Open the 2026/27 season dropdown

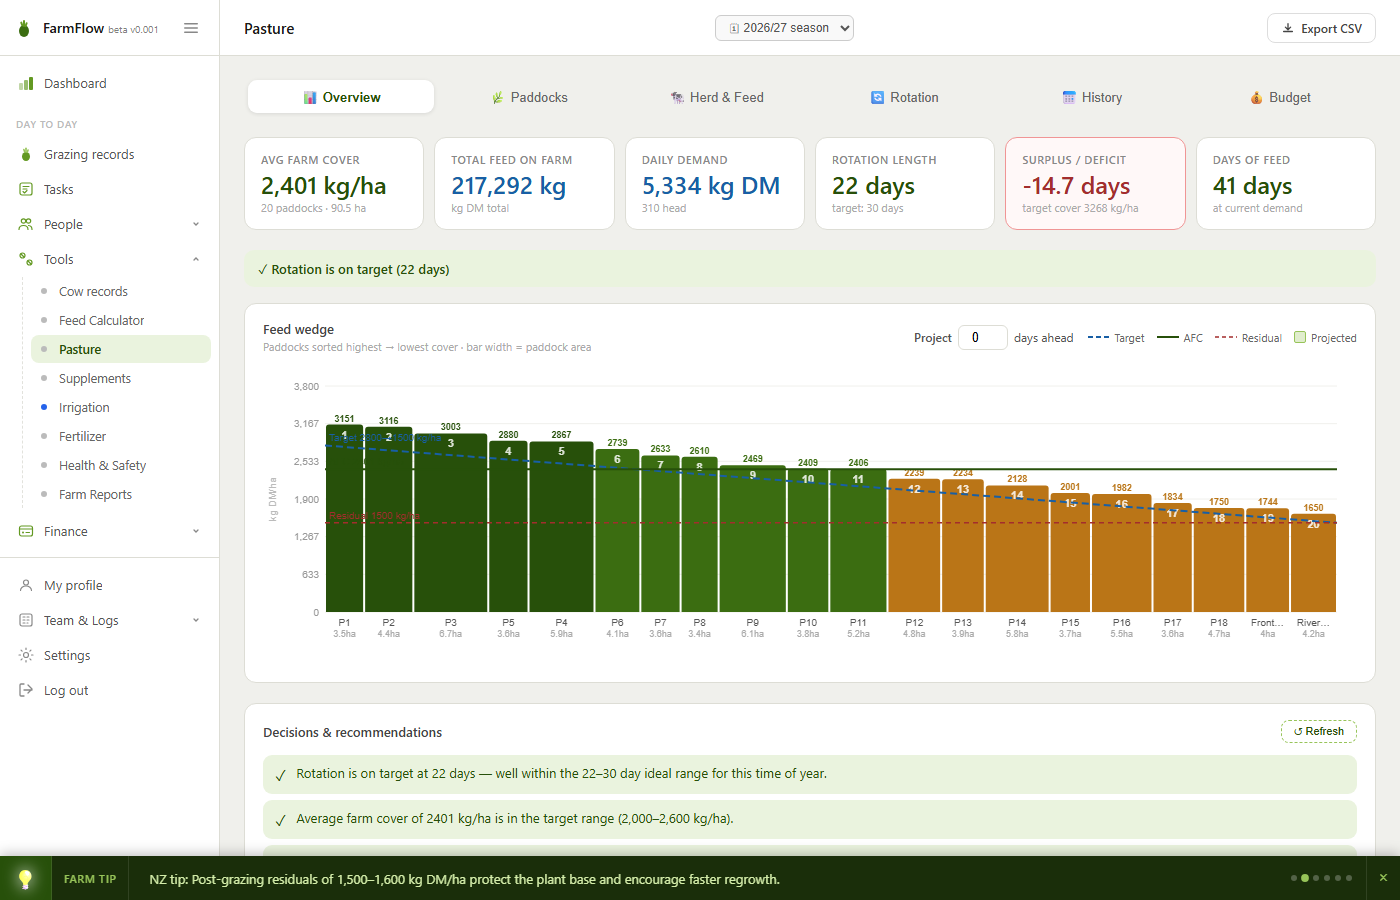(784, 28)
